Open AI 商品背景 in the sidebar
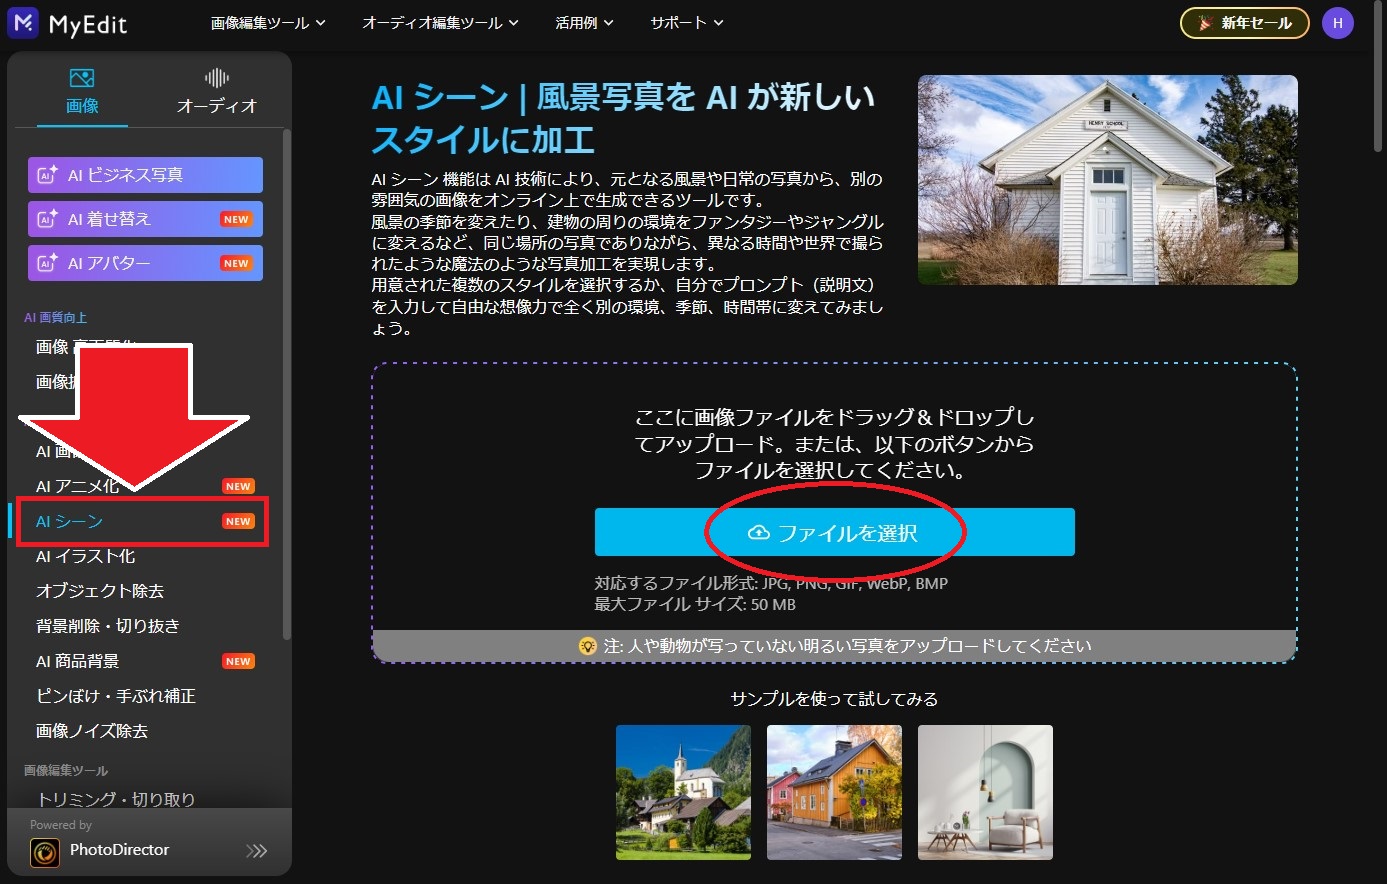This screenshot has height=884, width=1387. (x=144, y=661)
